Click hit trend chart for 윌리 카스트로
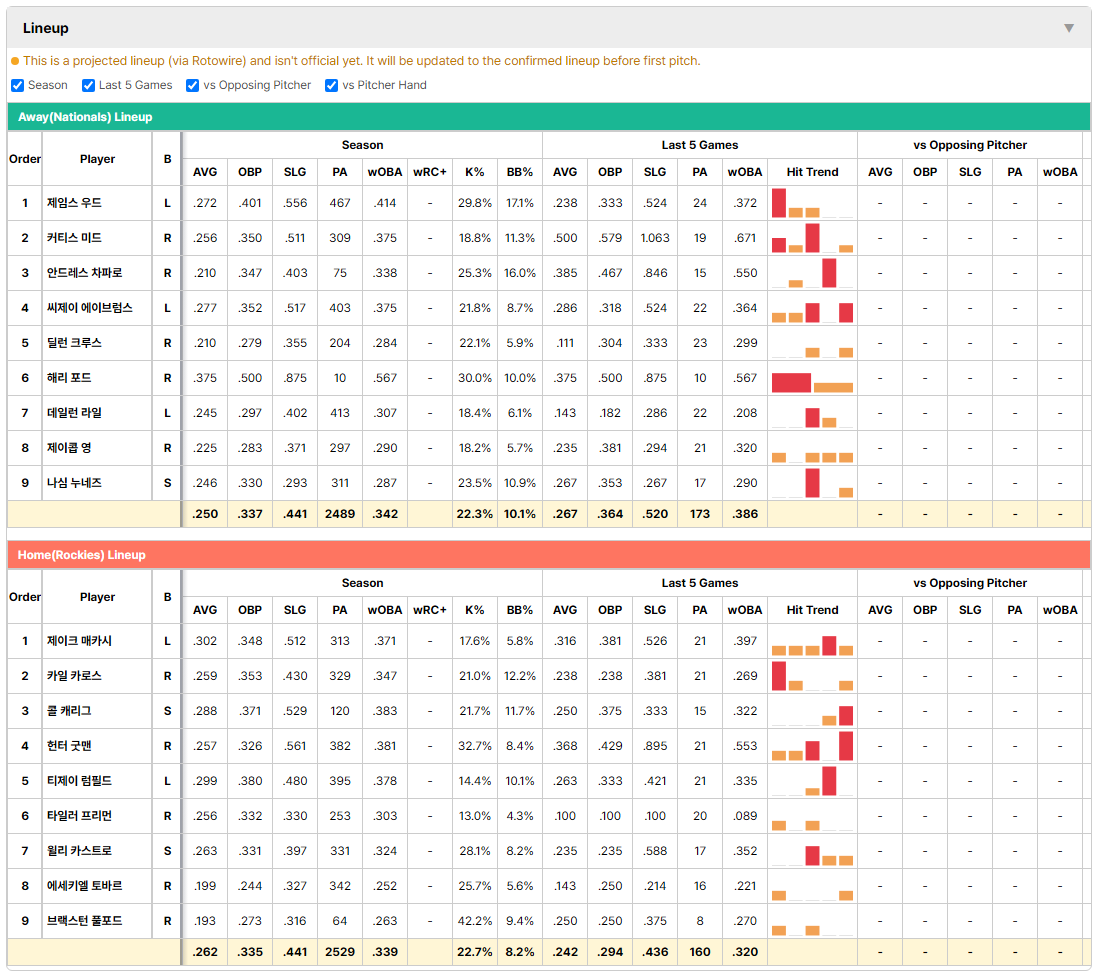This screenshot has height=977, width=1098. click(x=812, y=851)
